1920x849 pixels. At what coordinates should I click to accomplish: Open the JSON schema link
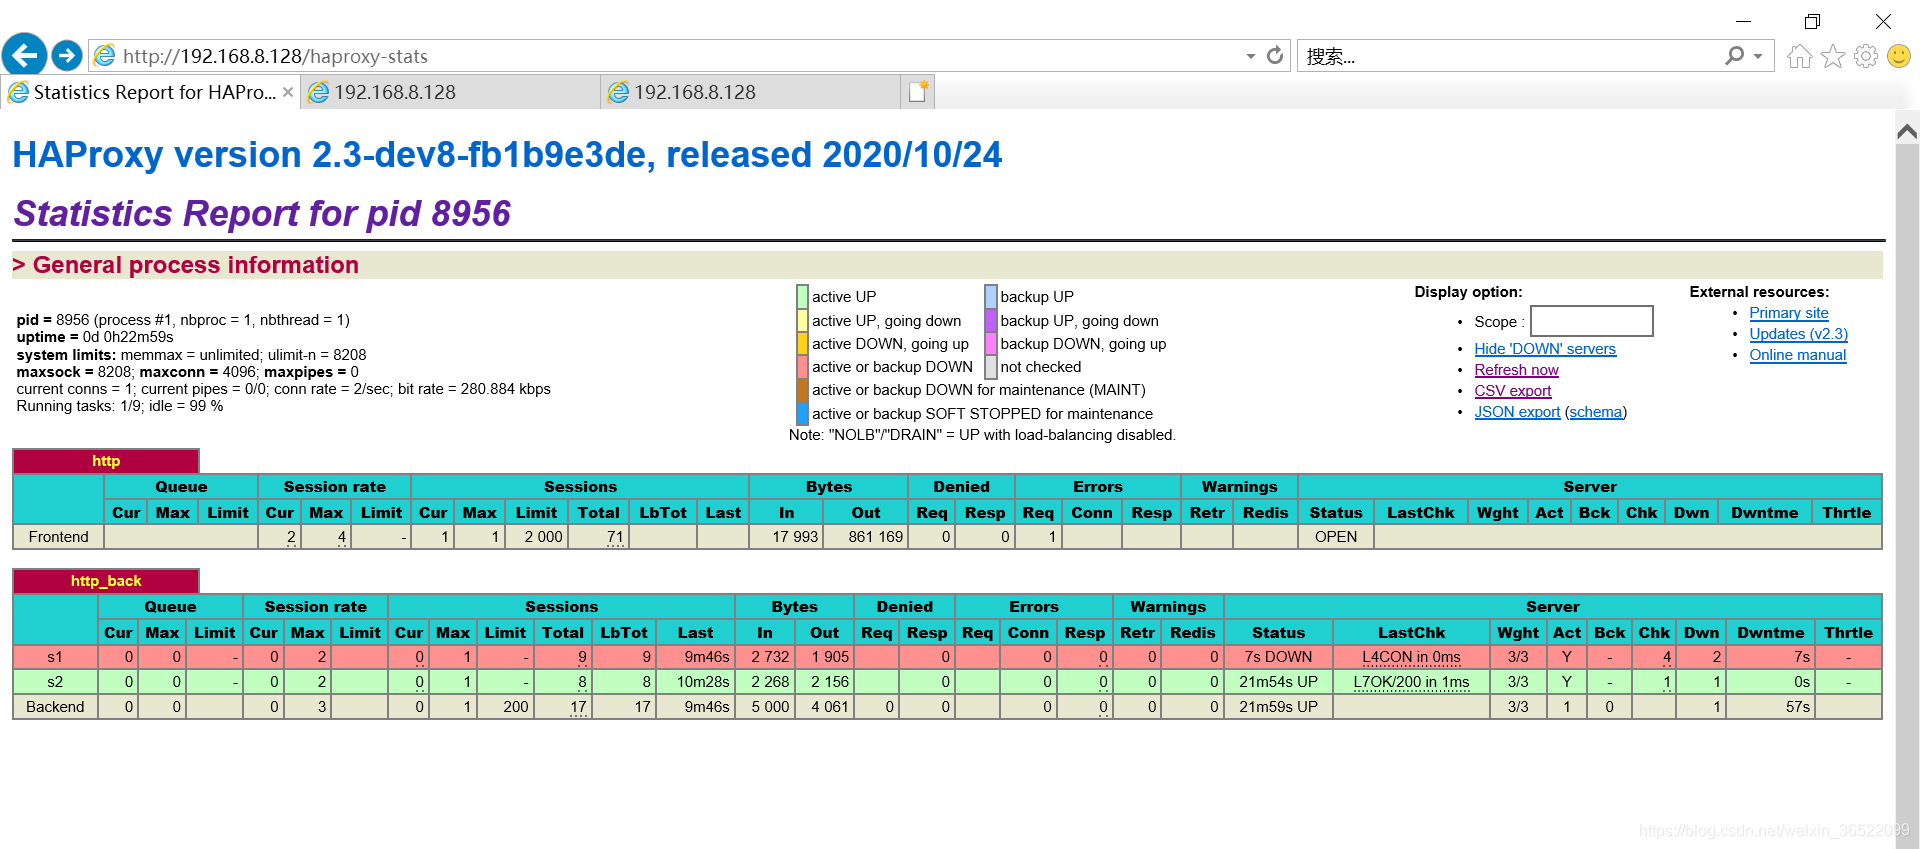click(1596, 411)
